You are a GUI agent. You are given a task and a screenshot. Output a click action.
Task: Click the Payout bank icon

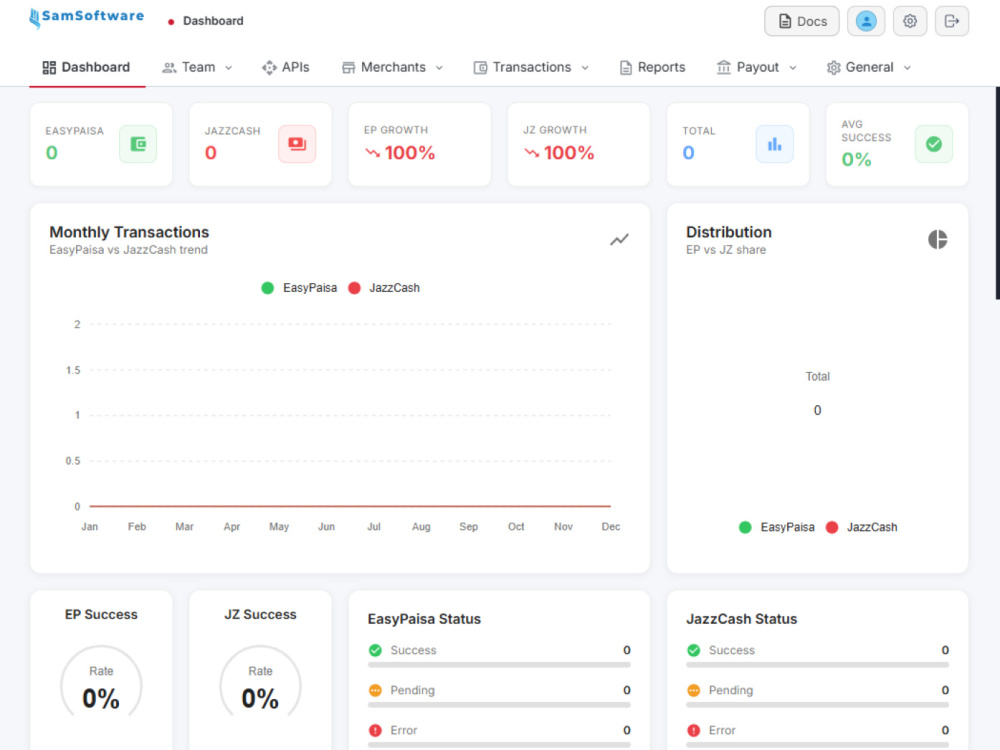pyautogui.click(x=723, y=67)
